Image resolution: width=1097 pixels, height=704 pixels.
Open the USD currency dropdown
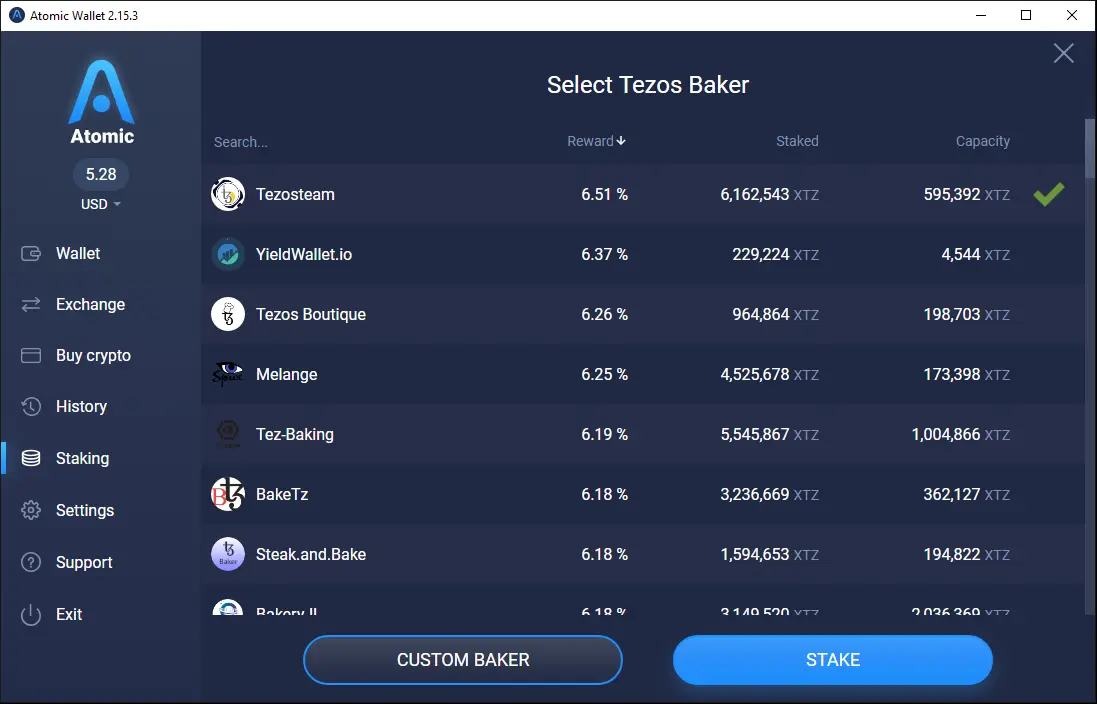[x=101, y=204]
